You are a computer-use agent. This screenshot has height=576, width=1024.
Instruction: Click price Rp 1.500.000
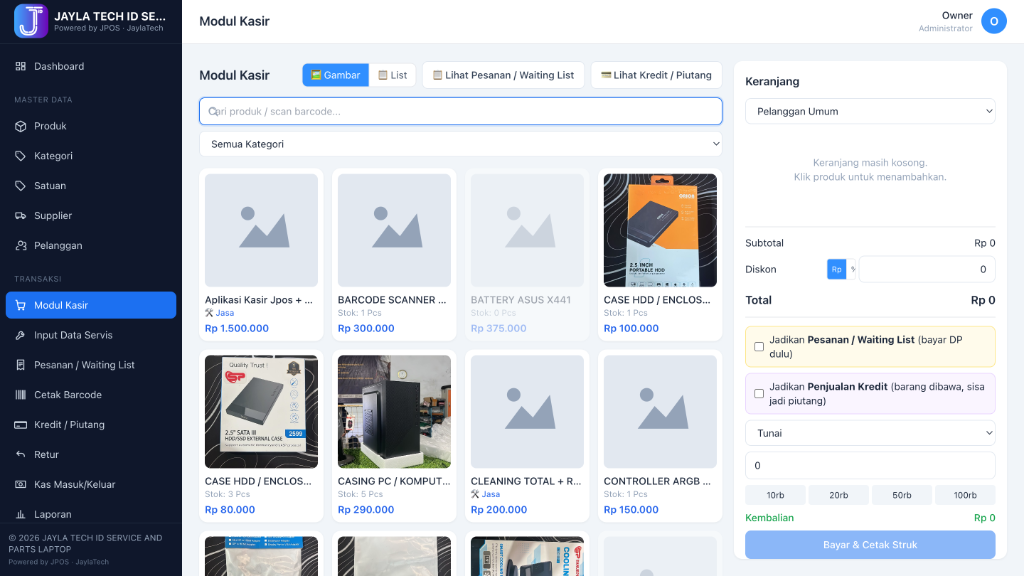[236, 328]
